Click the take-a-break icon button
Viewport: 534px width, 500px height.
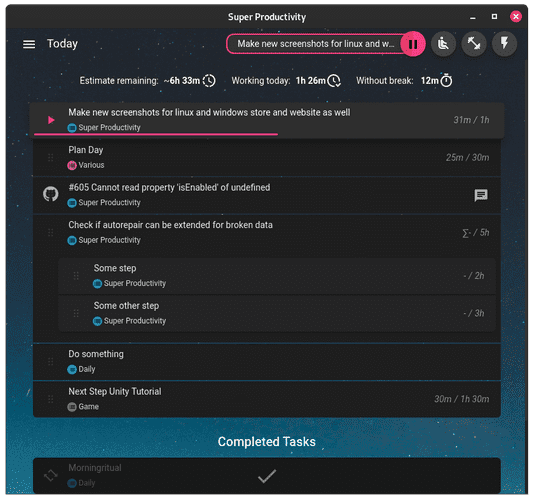point(443,44)
